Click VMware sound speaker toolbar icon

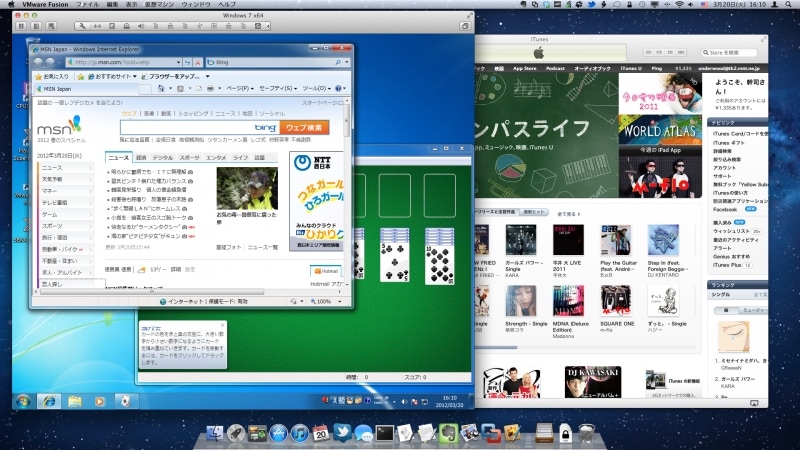pyautogui.click(x=141, y=26)
